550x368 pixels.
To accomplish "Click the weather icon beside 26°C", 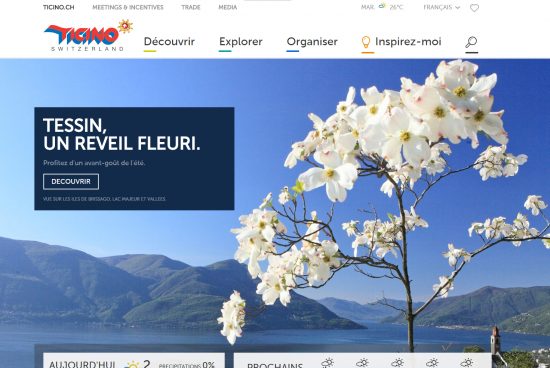I will pos(382,6).
